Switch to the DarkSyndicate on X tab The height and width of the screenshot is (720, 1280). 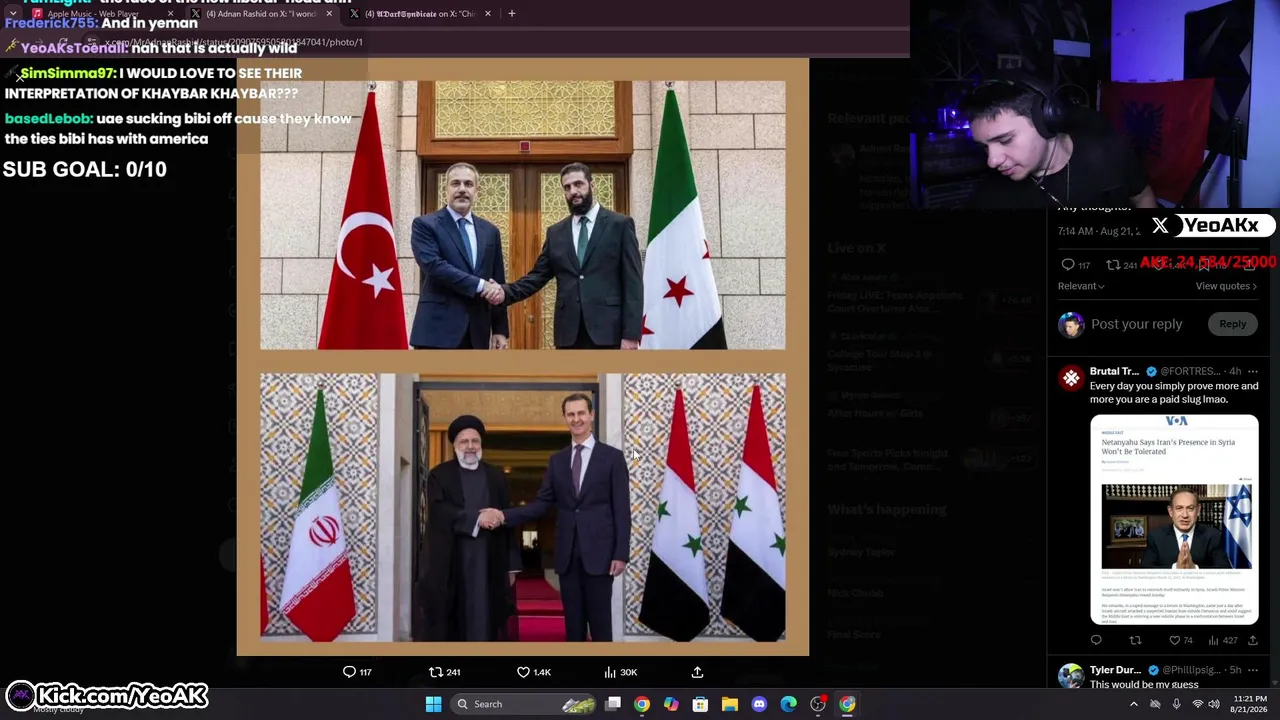click(420, 14)
